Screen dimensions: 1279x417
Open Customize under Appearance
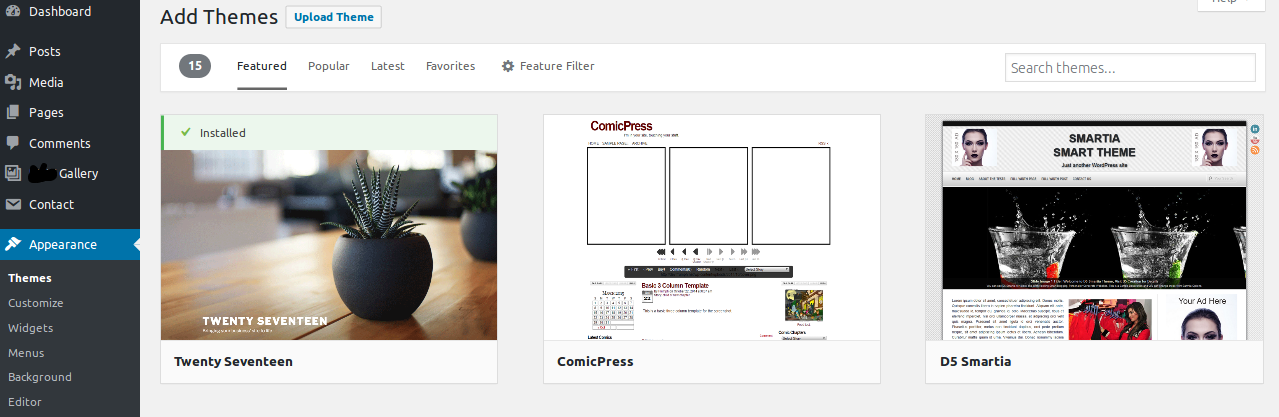pos(35,303)
